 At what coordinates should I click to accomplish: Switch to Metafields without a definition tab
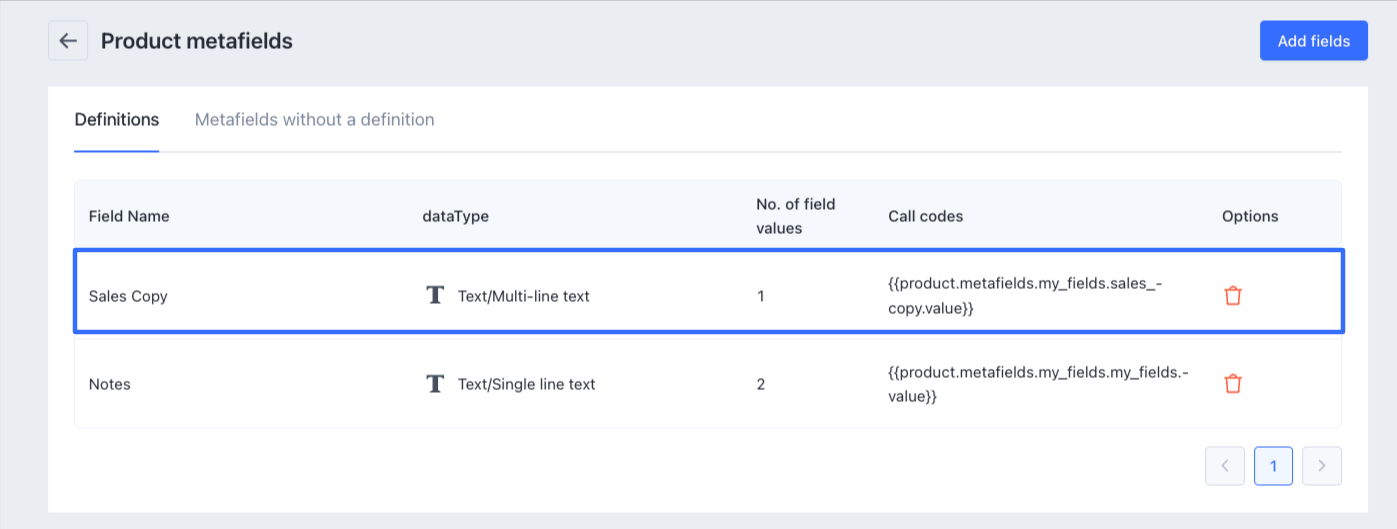pos(314,120)
